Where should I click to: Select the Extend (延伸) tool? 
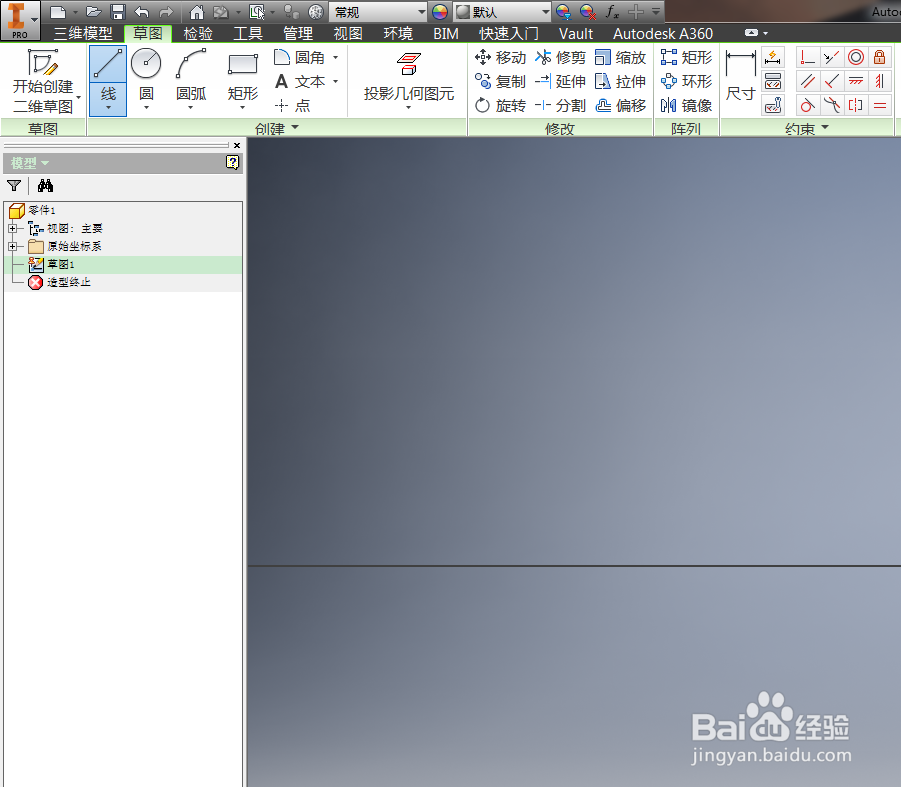coord(560,82)
